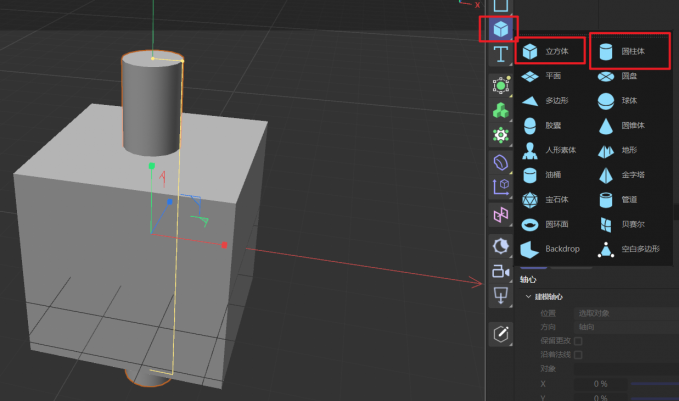The image size is (679, 401).
Task: Add a 胶囊 capsule primitive
Action: (541, 126)
